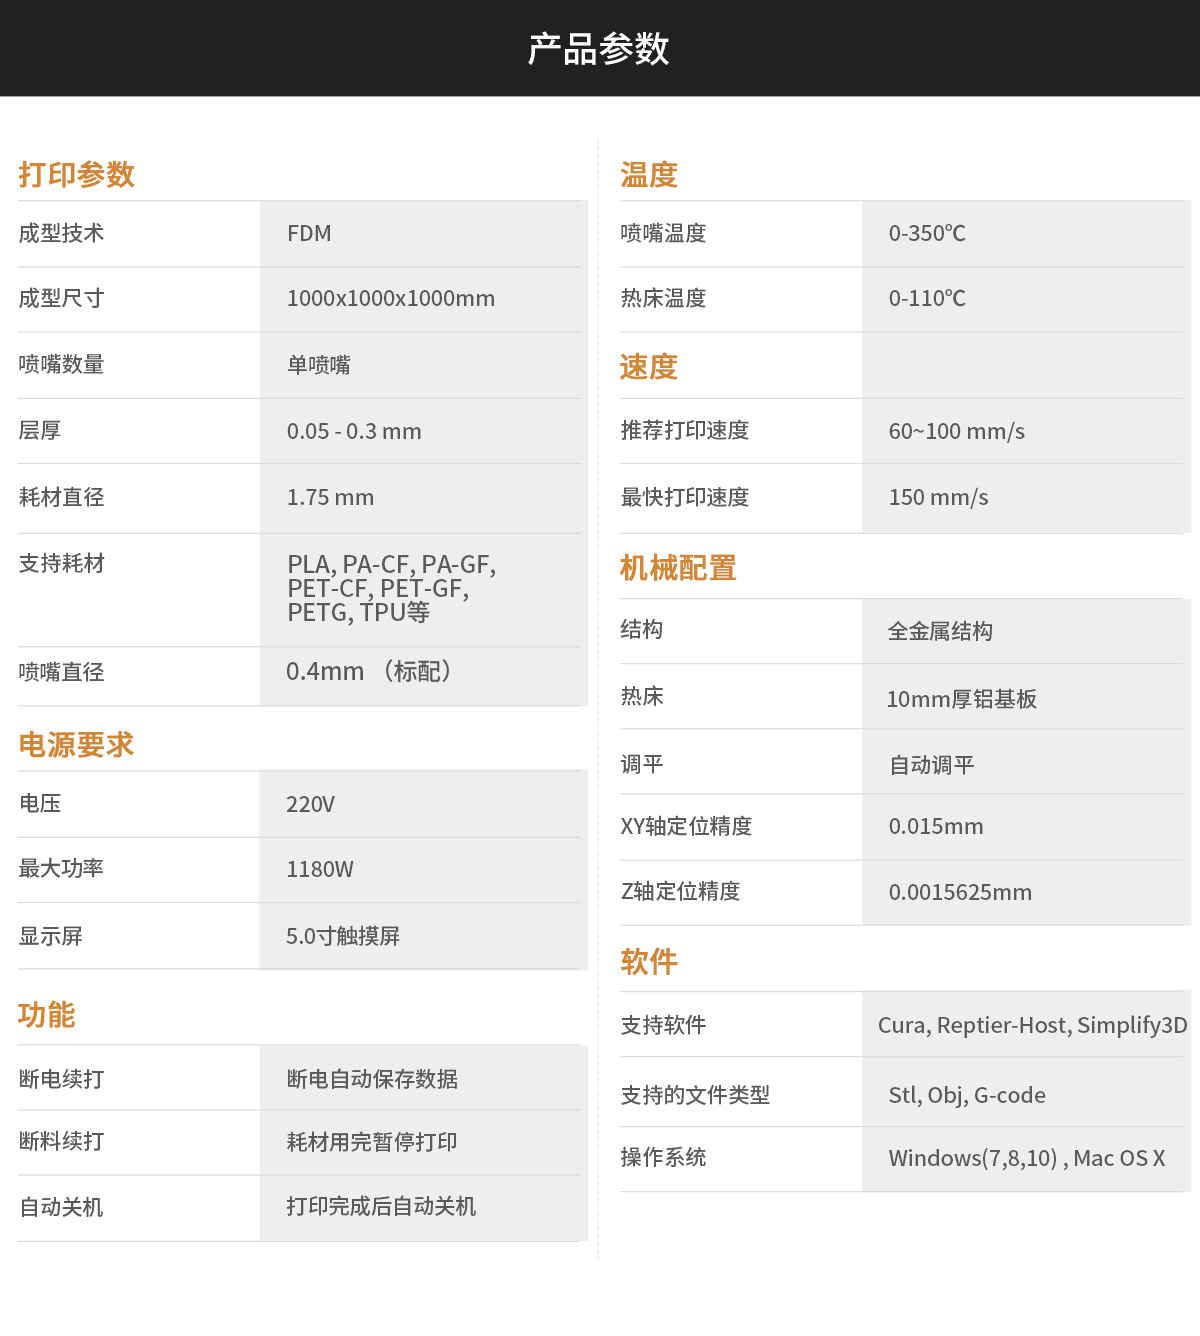
Task: Select the 1000x1000x1000mm build size value
Action: point(390,299)
